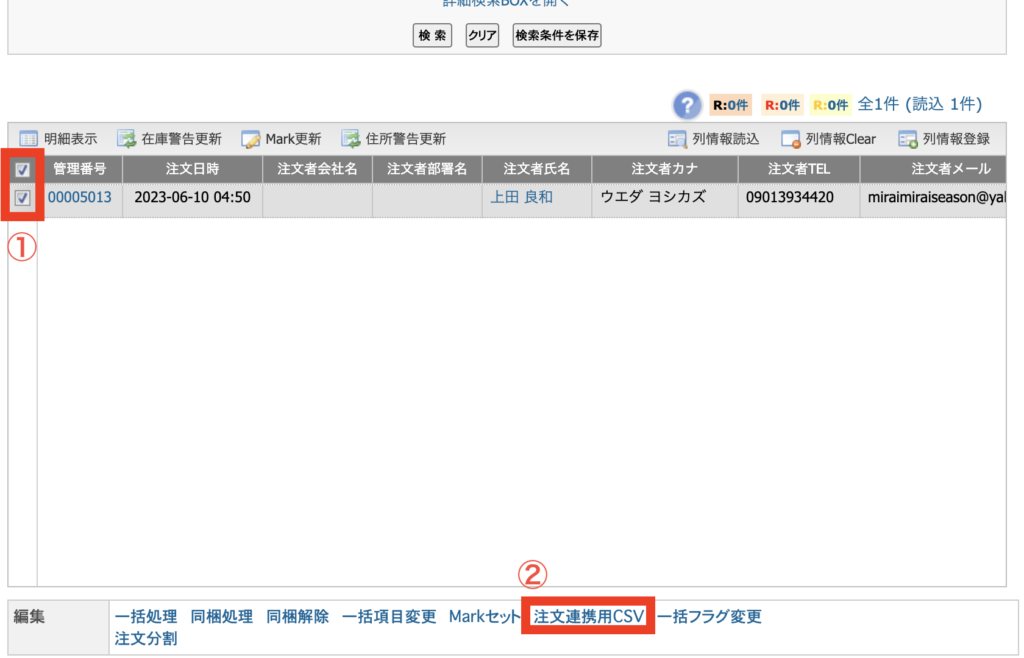Click the 検索条件を保存 button
The height and width of the screenshot is (658, 1024).
click(557, 35)
